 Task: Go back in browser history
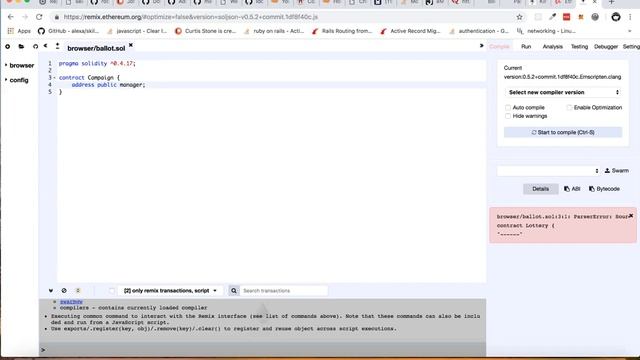coord(11,17)
